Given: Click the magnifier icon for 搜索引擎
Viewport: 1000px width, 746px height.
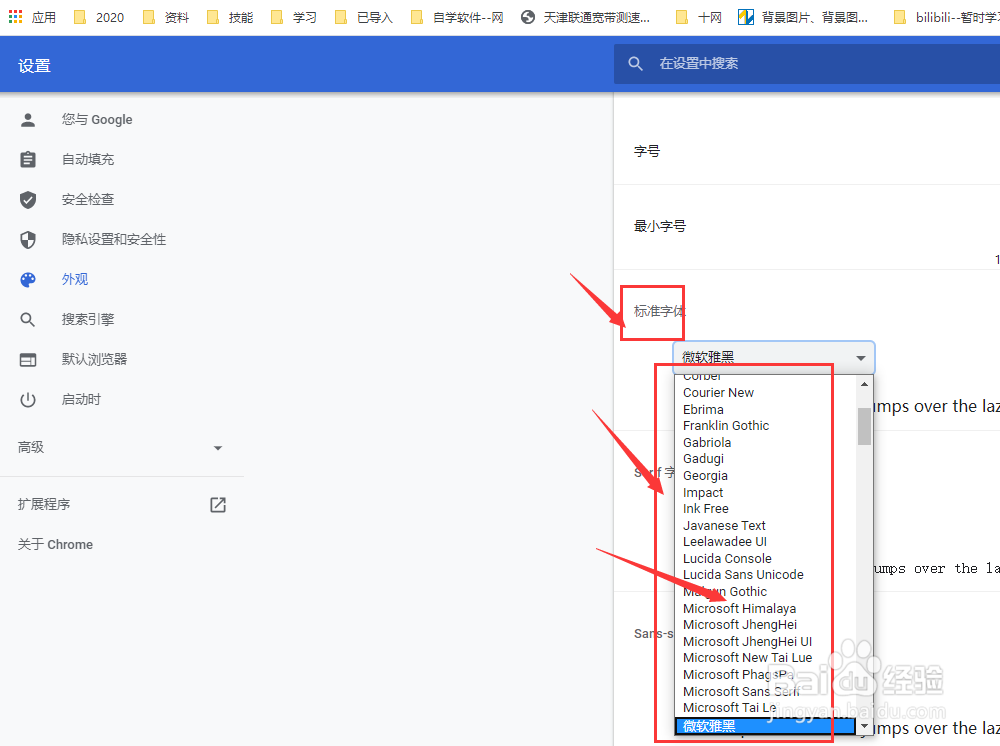Looking at the screenshot, I should coord(27,319).
